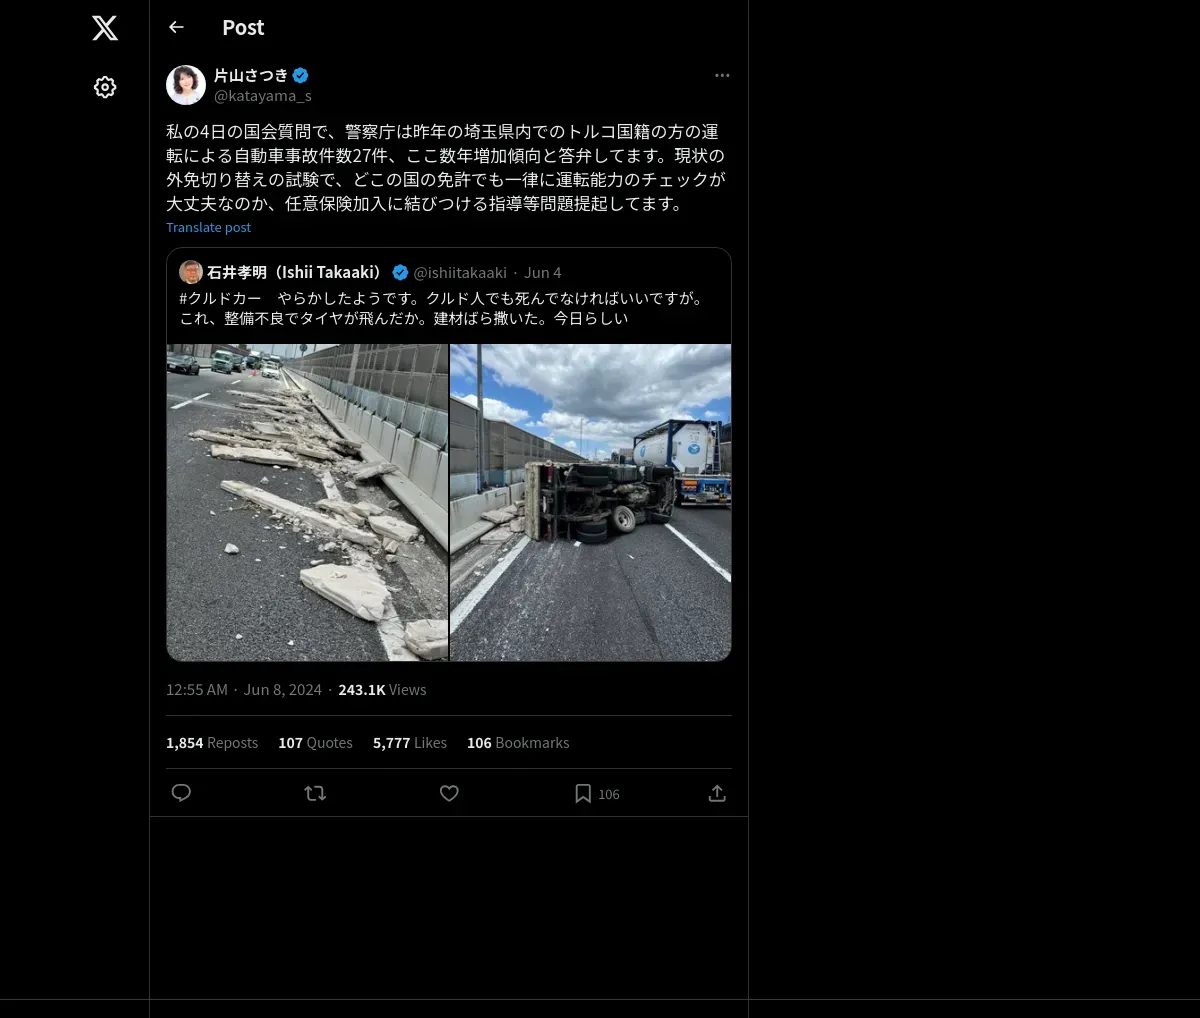Screen dimensions: 1200x1018
Task: Open the three-dot more options menu
Action: click(722, 76)
